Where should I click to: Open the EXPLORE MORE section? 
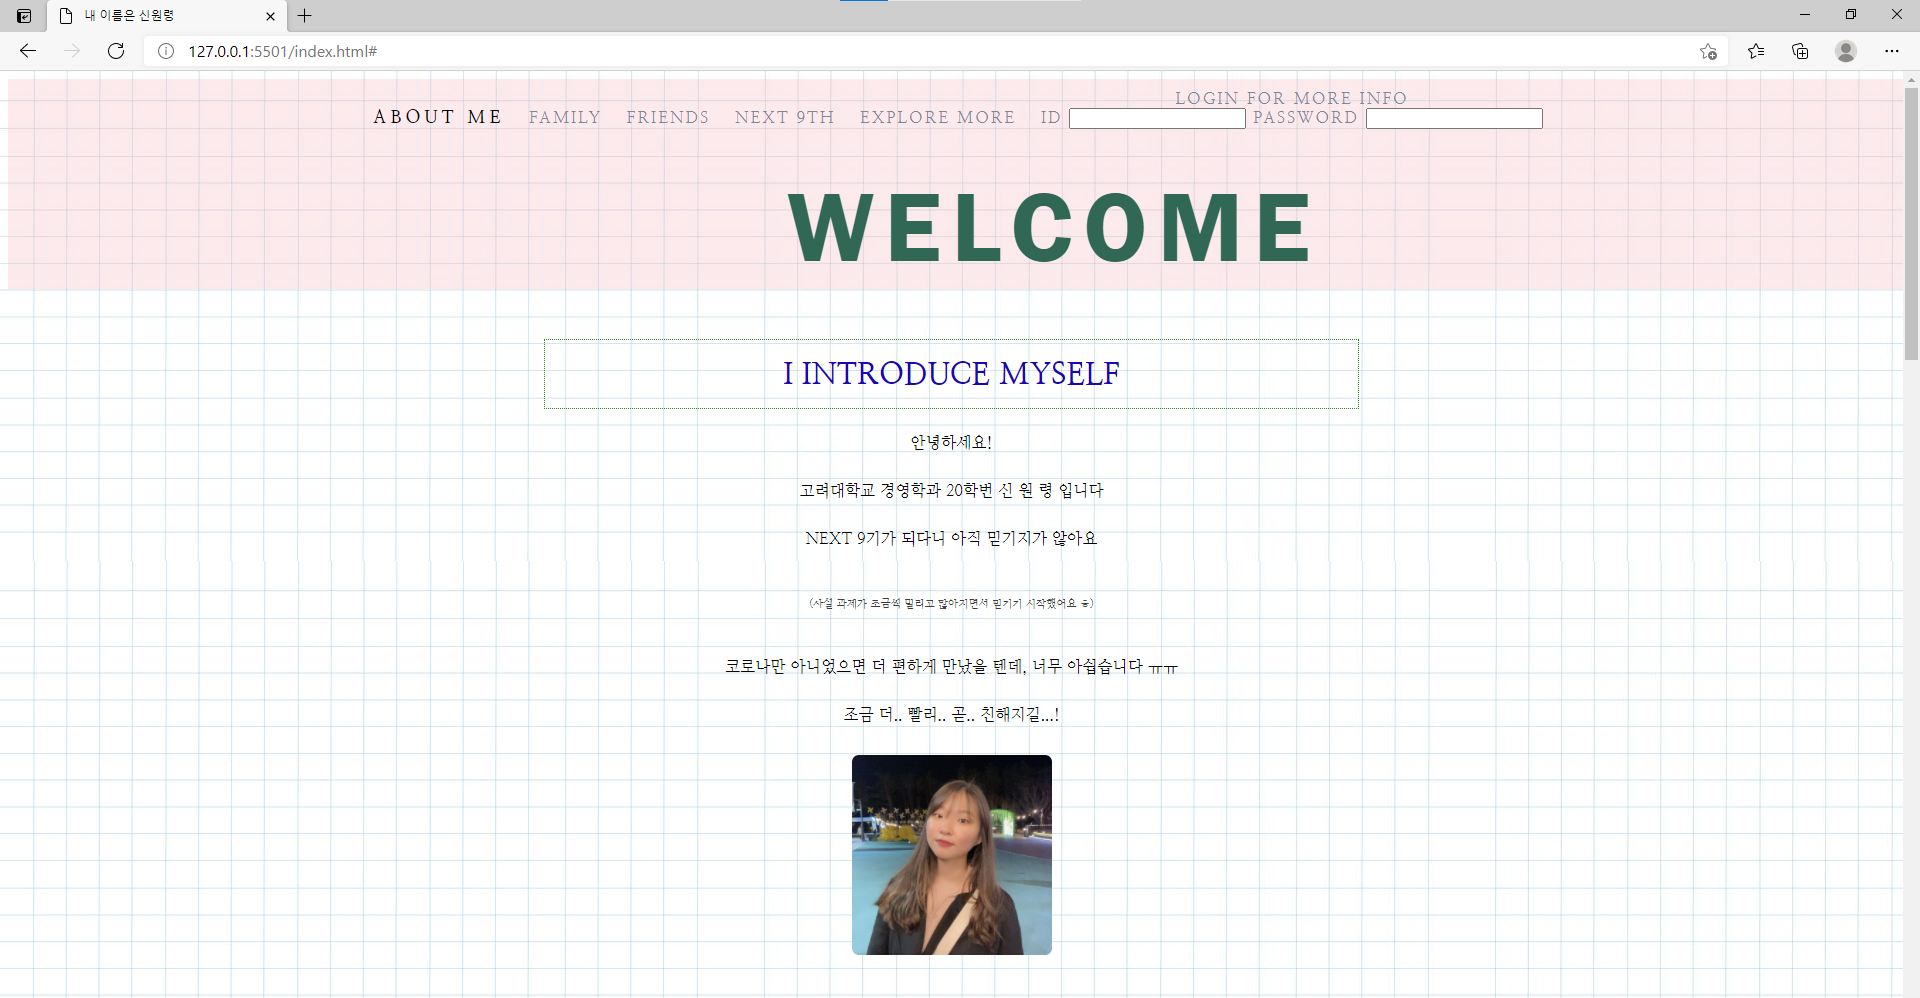click(x=937, y=117)
